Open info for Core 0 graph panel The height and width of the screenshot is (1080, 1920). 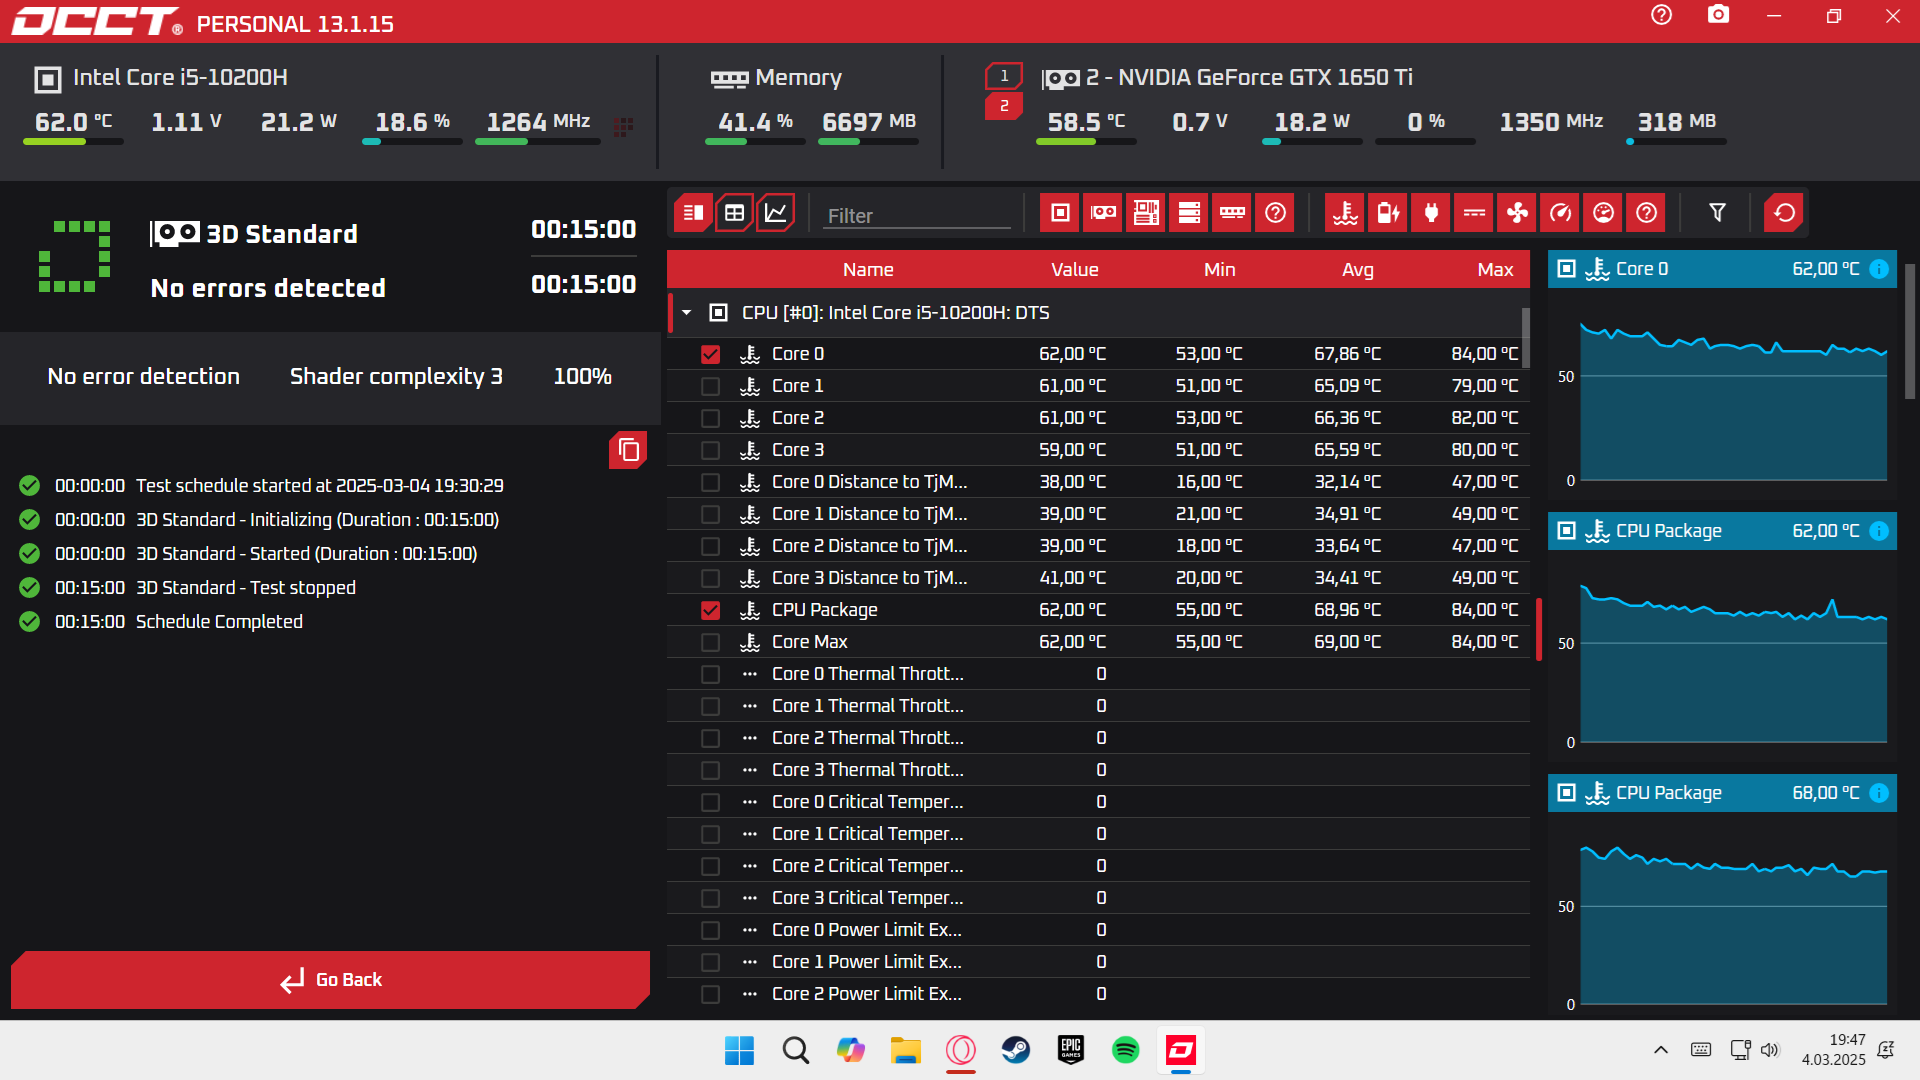[x=1879, y=269]
